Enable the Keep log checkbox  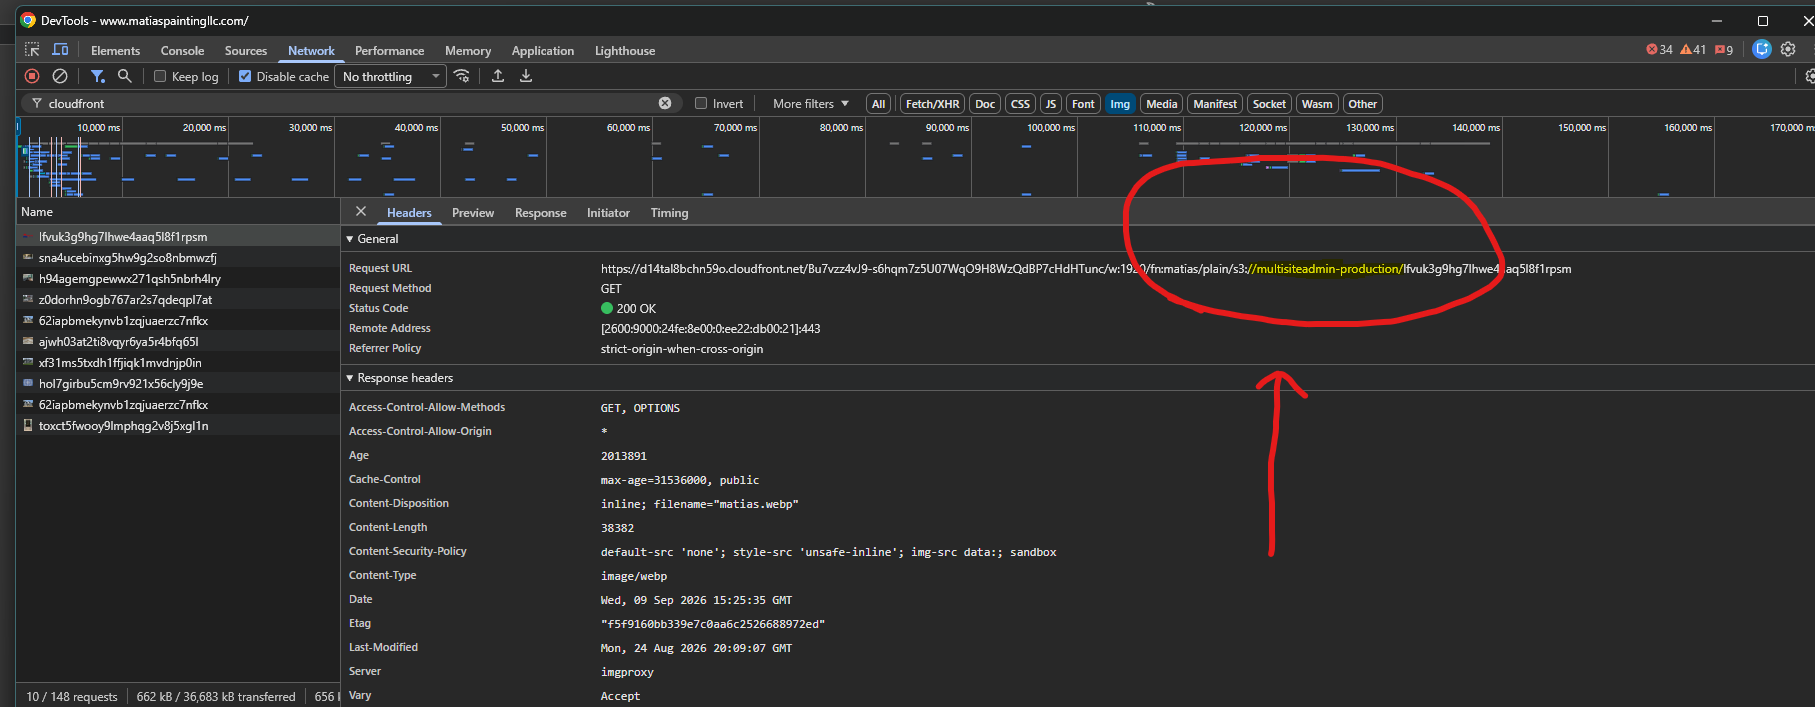pyautogui.click(x=160, y=76)
